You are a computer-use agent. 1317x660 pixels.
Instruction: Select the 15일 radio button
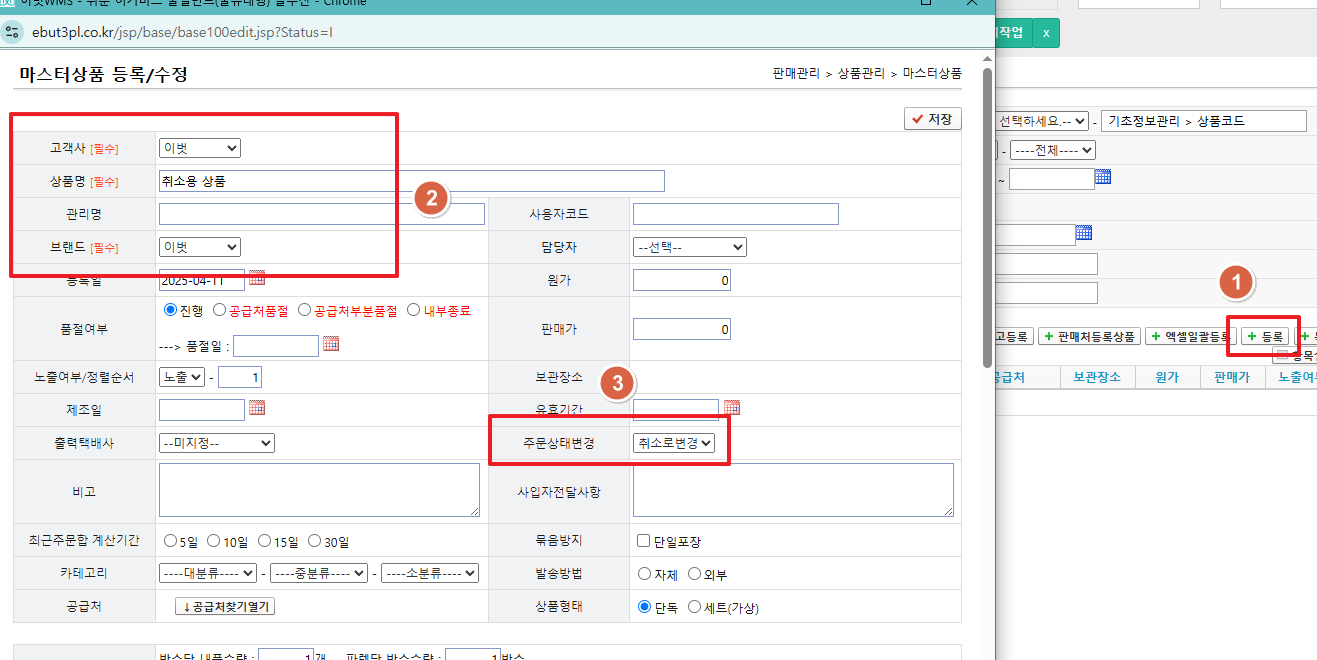click(x=265, y=541)
